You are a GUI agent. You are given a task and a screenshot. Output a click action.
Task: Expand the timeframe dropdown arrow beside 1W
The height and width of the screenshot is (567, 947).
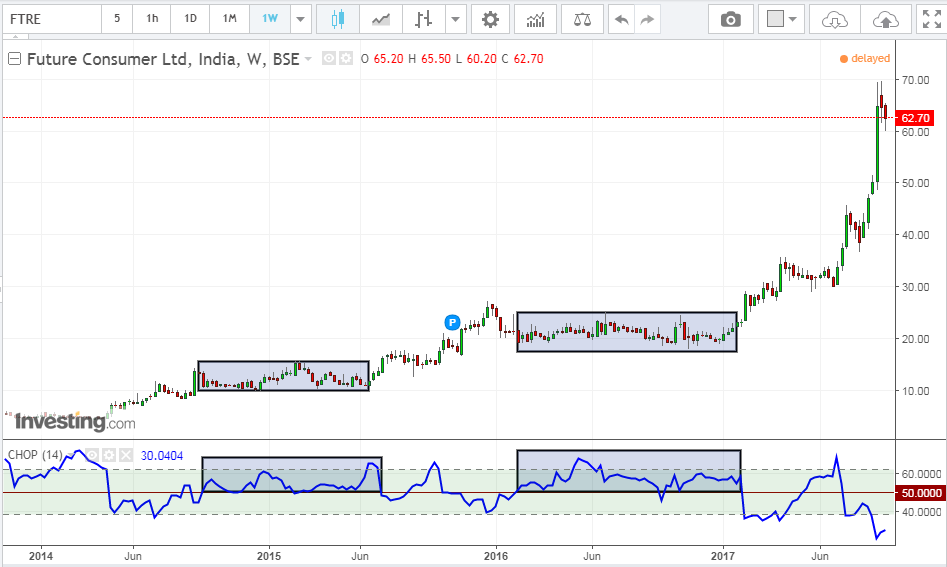tap(300, 19)
